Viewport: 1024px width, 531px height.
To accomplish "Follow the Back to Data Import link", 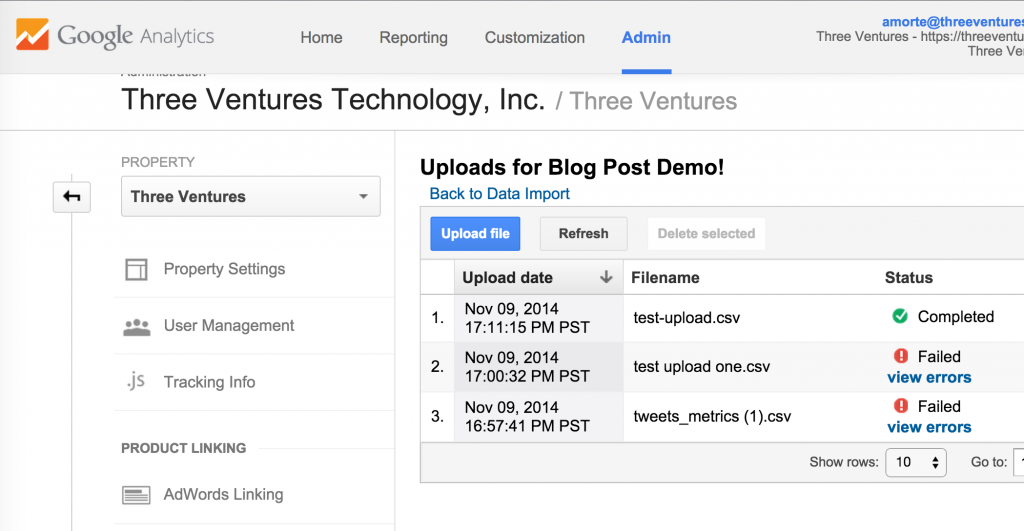I will coord(500,194).
